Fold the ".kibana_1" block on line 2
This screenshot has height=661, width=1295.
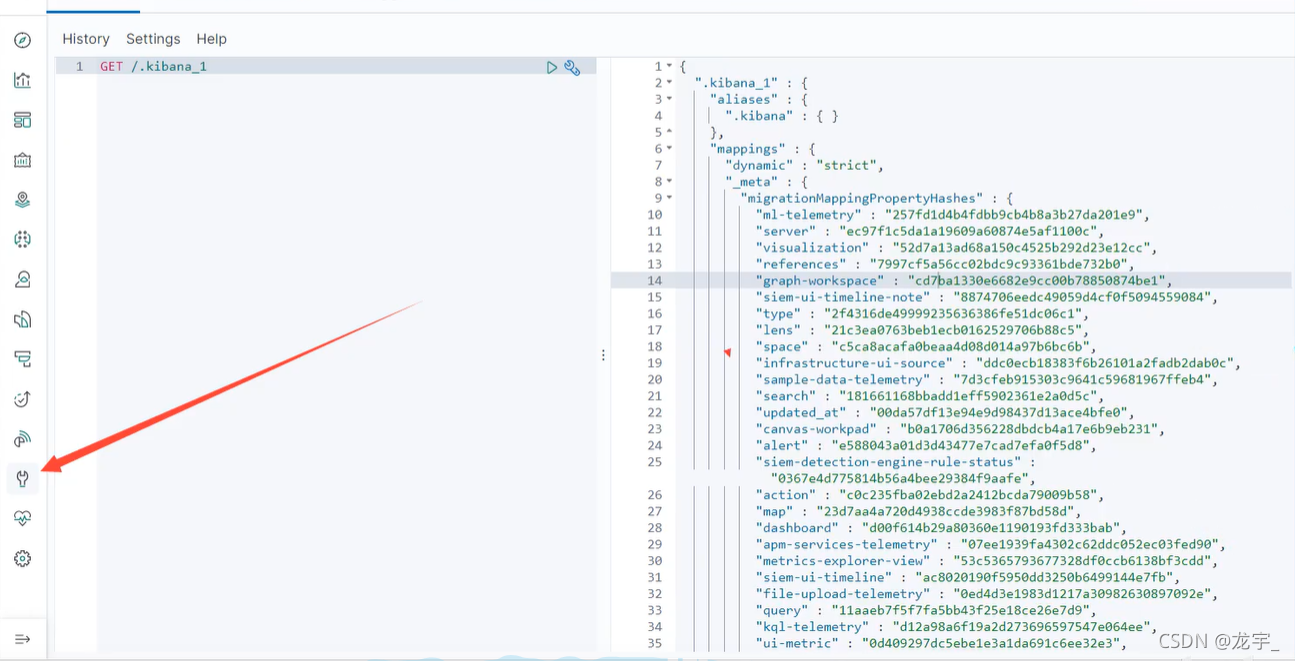(670, 83)
